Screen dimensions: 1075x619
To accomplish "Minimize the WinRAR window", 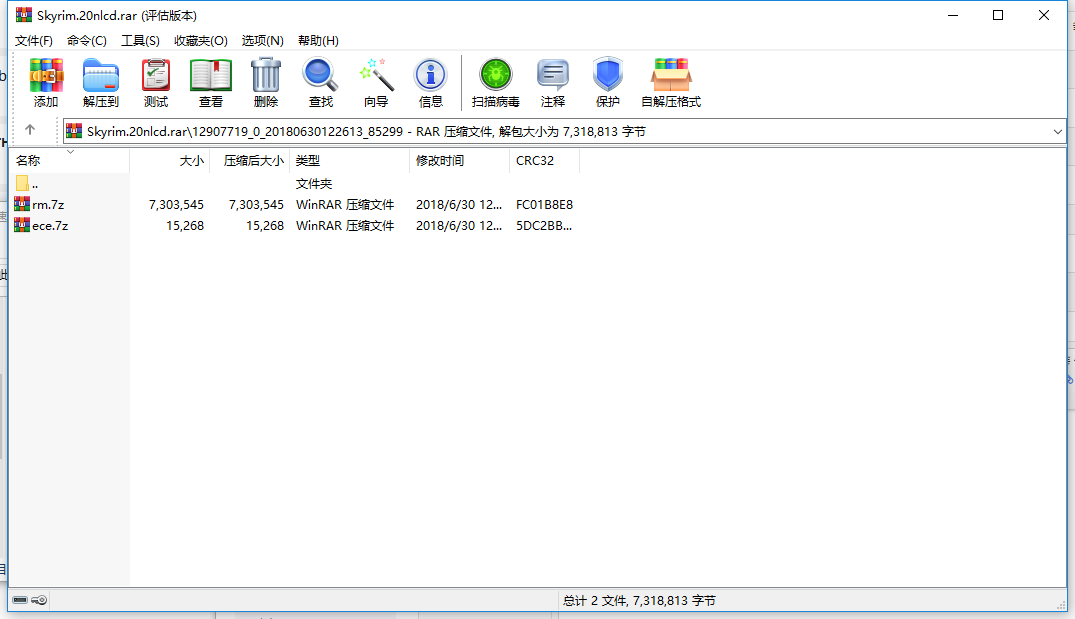I will (x=952, y=15).
